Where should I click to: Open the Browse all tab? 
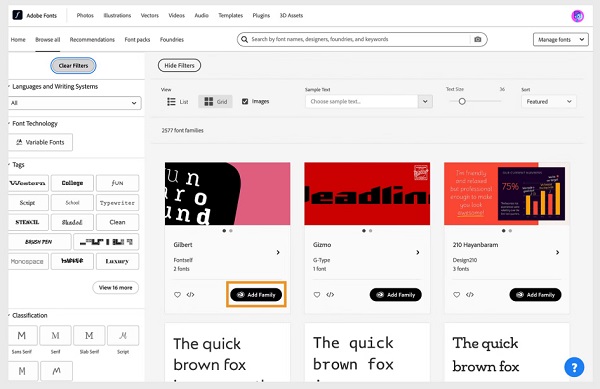(x=47, y=39)
